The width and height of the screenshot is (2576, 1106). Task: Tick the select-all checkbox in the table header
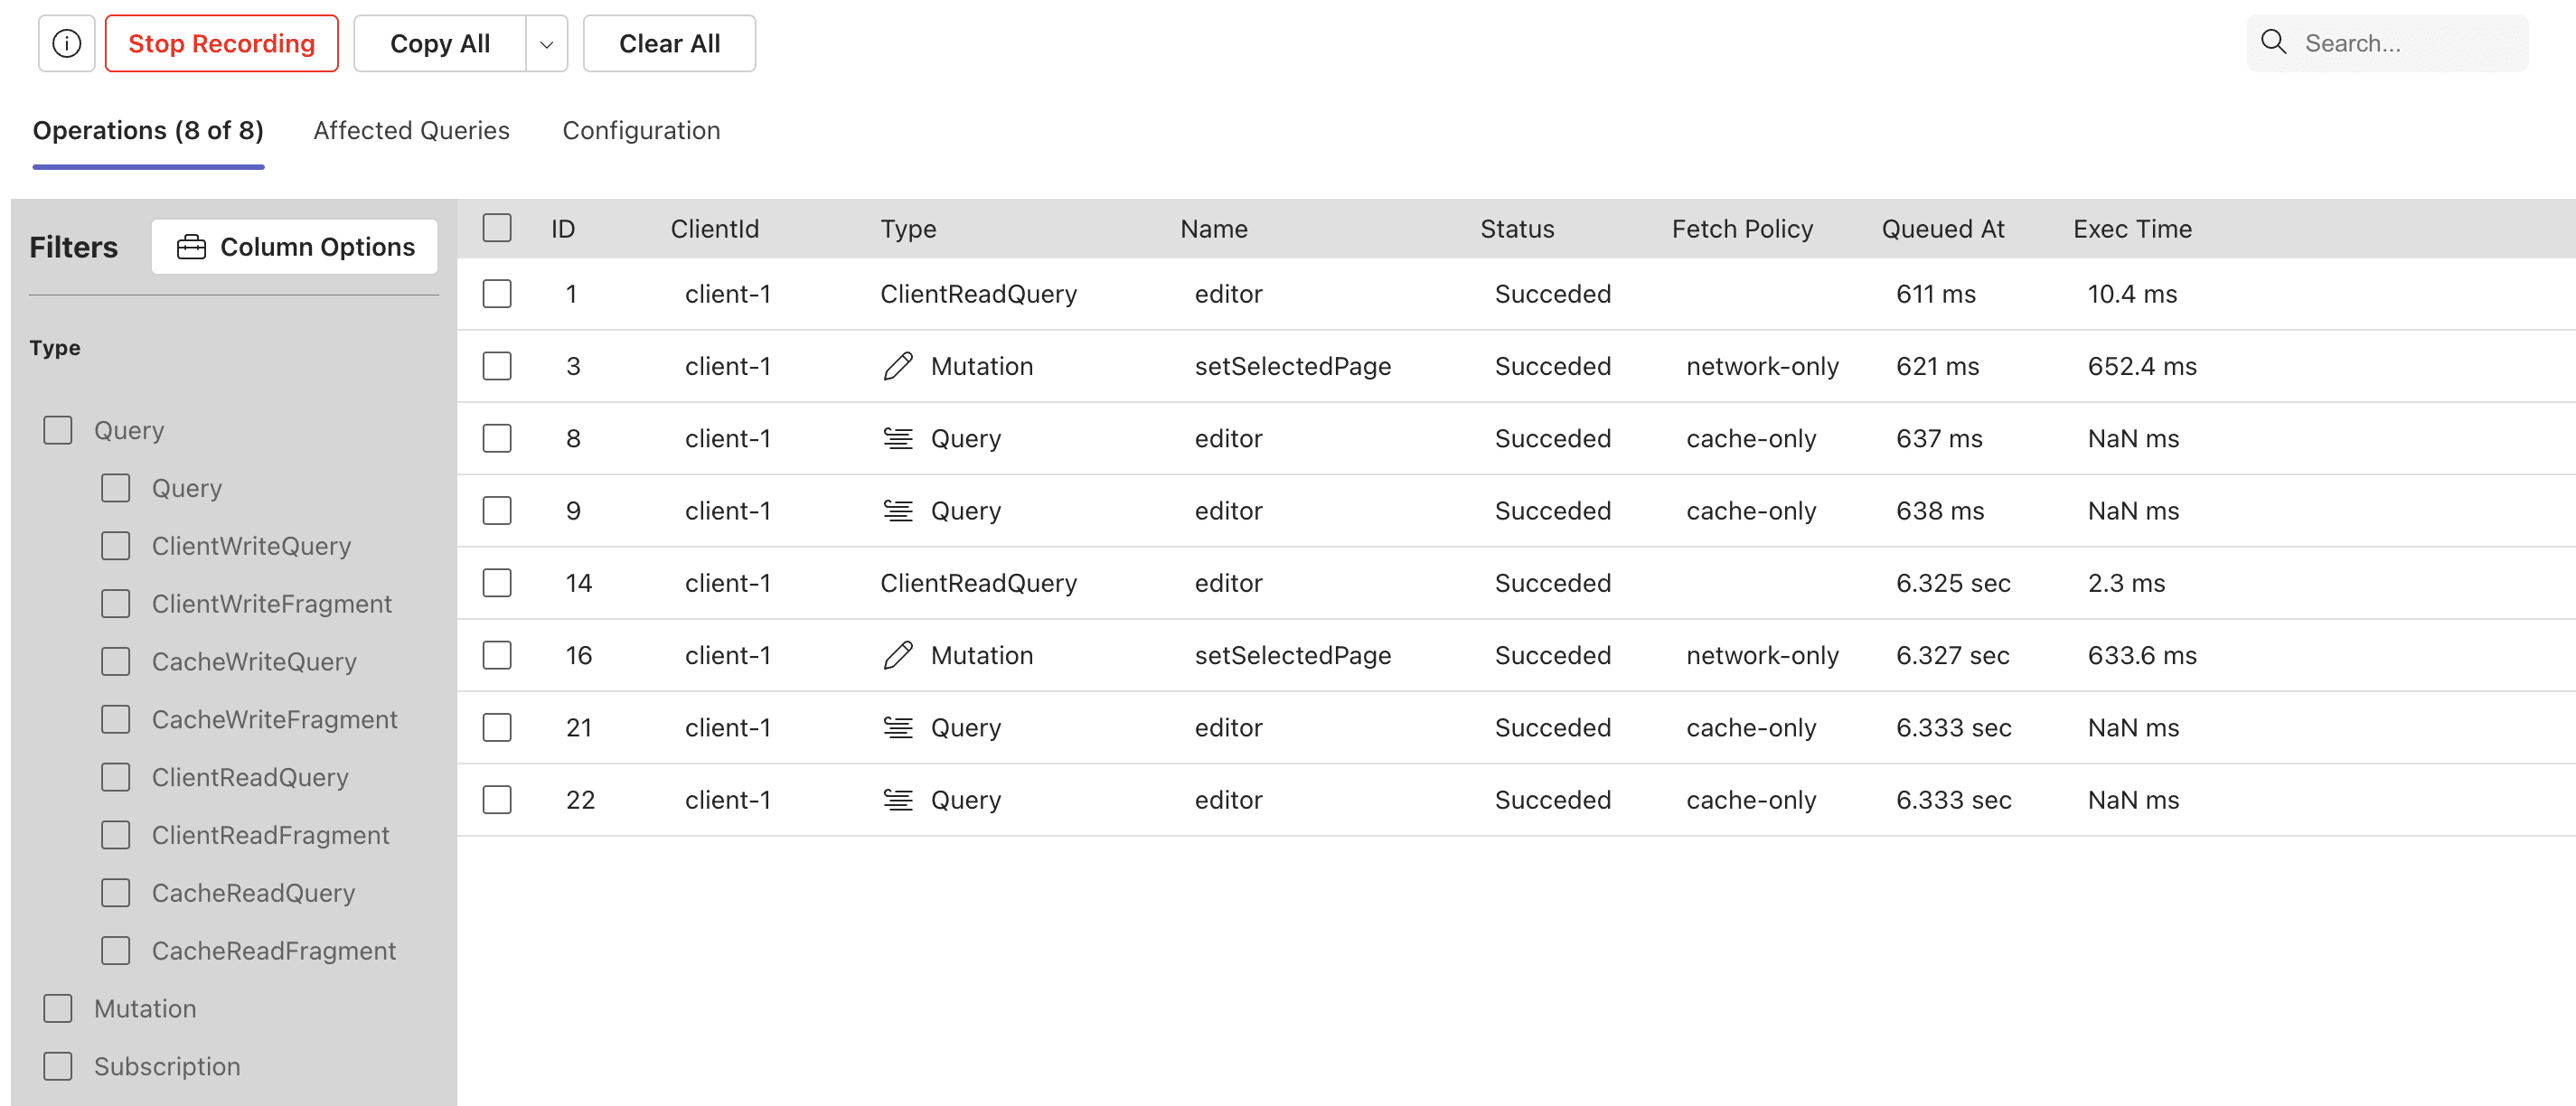[496, 228]
